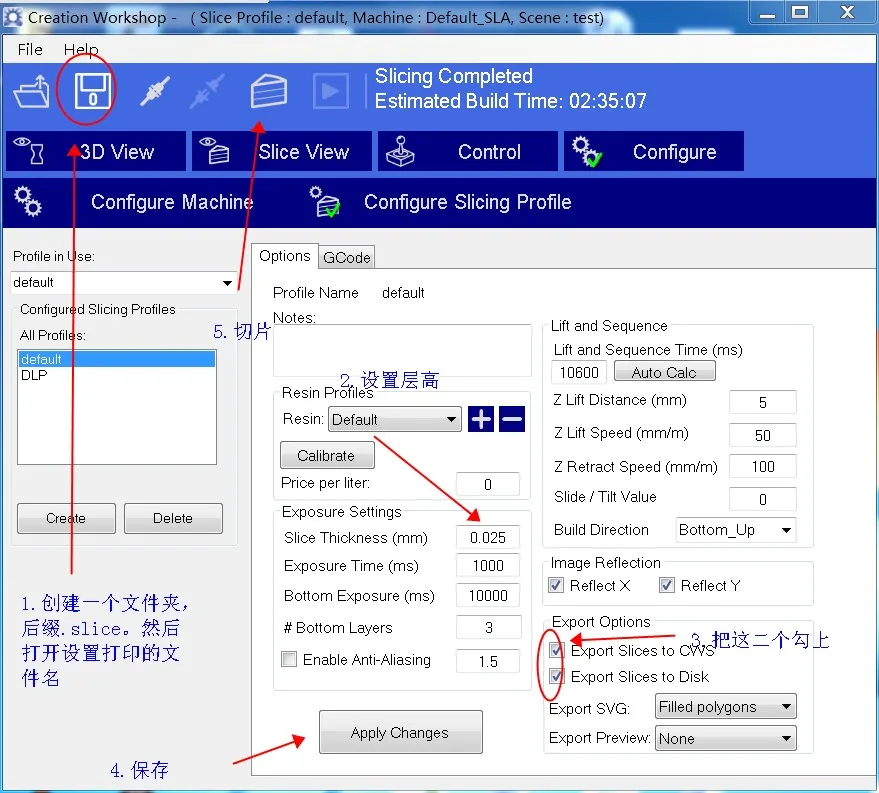This screenshot has width=879, height=793.
Task: Open Configure Machine section
Action: (135, 202)
